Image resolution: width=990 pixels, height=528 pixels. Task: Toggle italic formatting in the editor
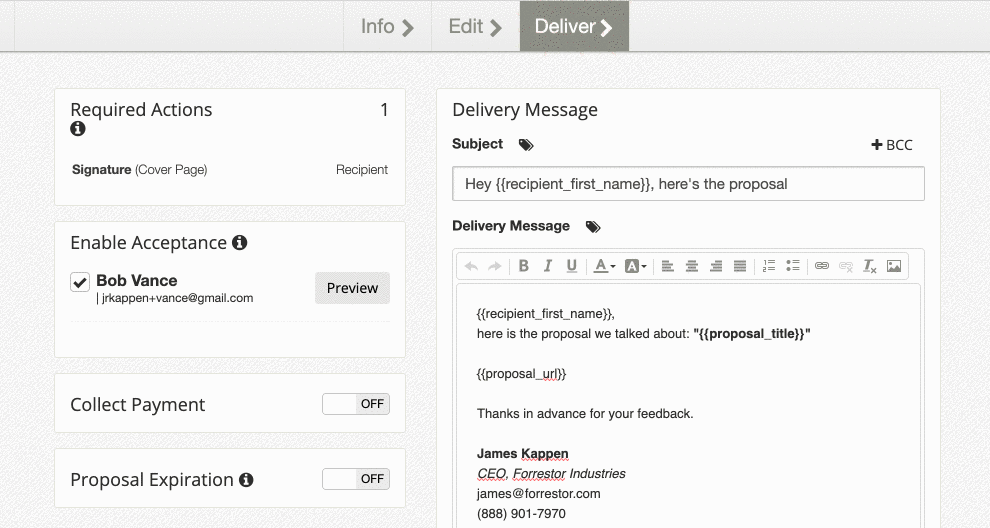[x=547, y=266]
